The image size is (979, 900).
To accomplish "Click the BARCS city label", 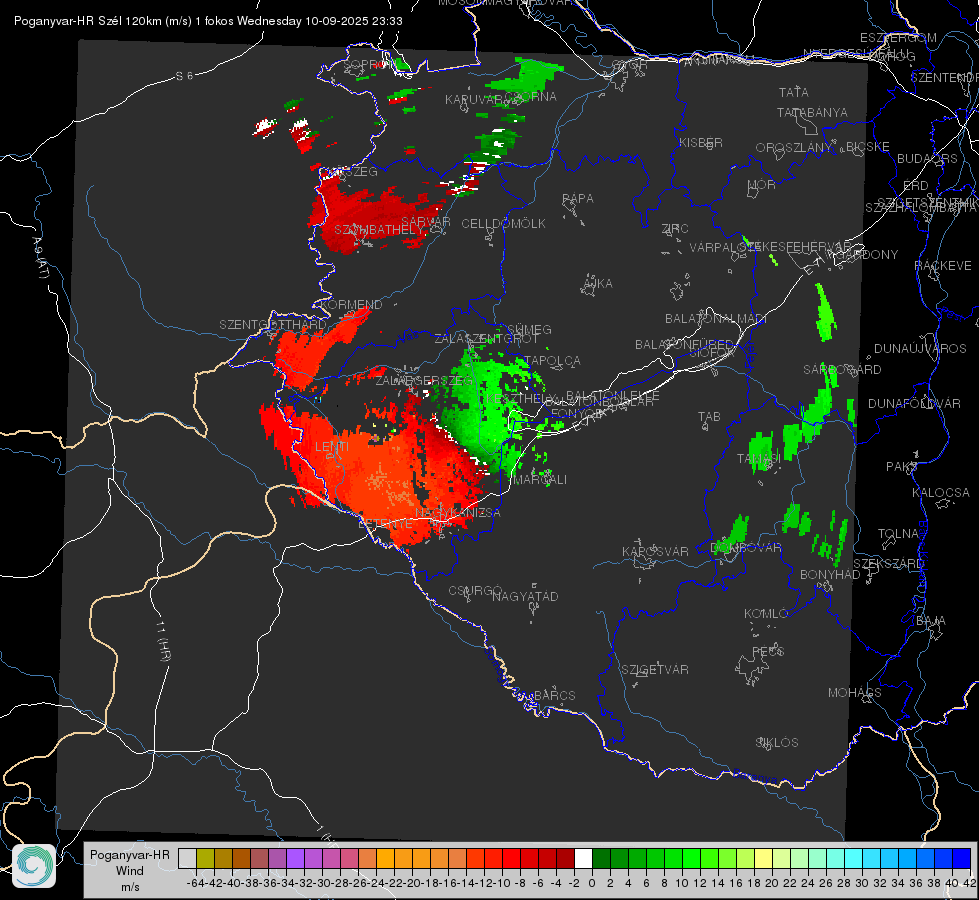I will [554, 695].
